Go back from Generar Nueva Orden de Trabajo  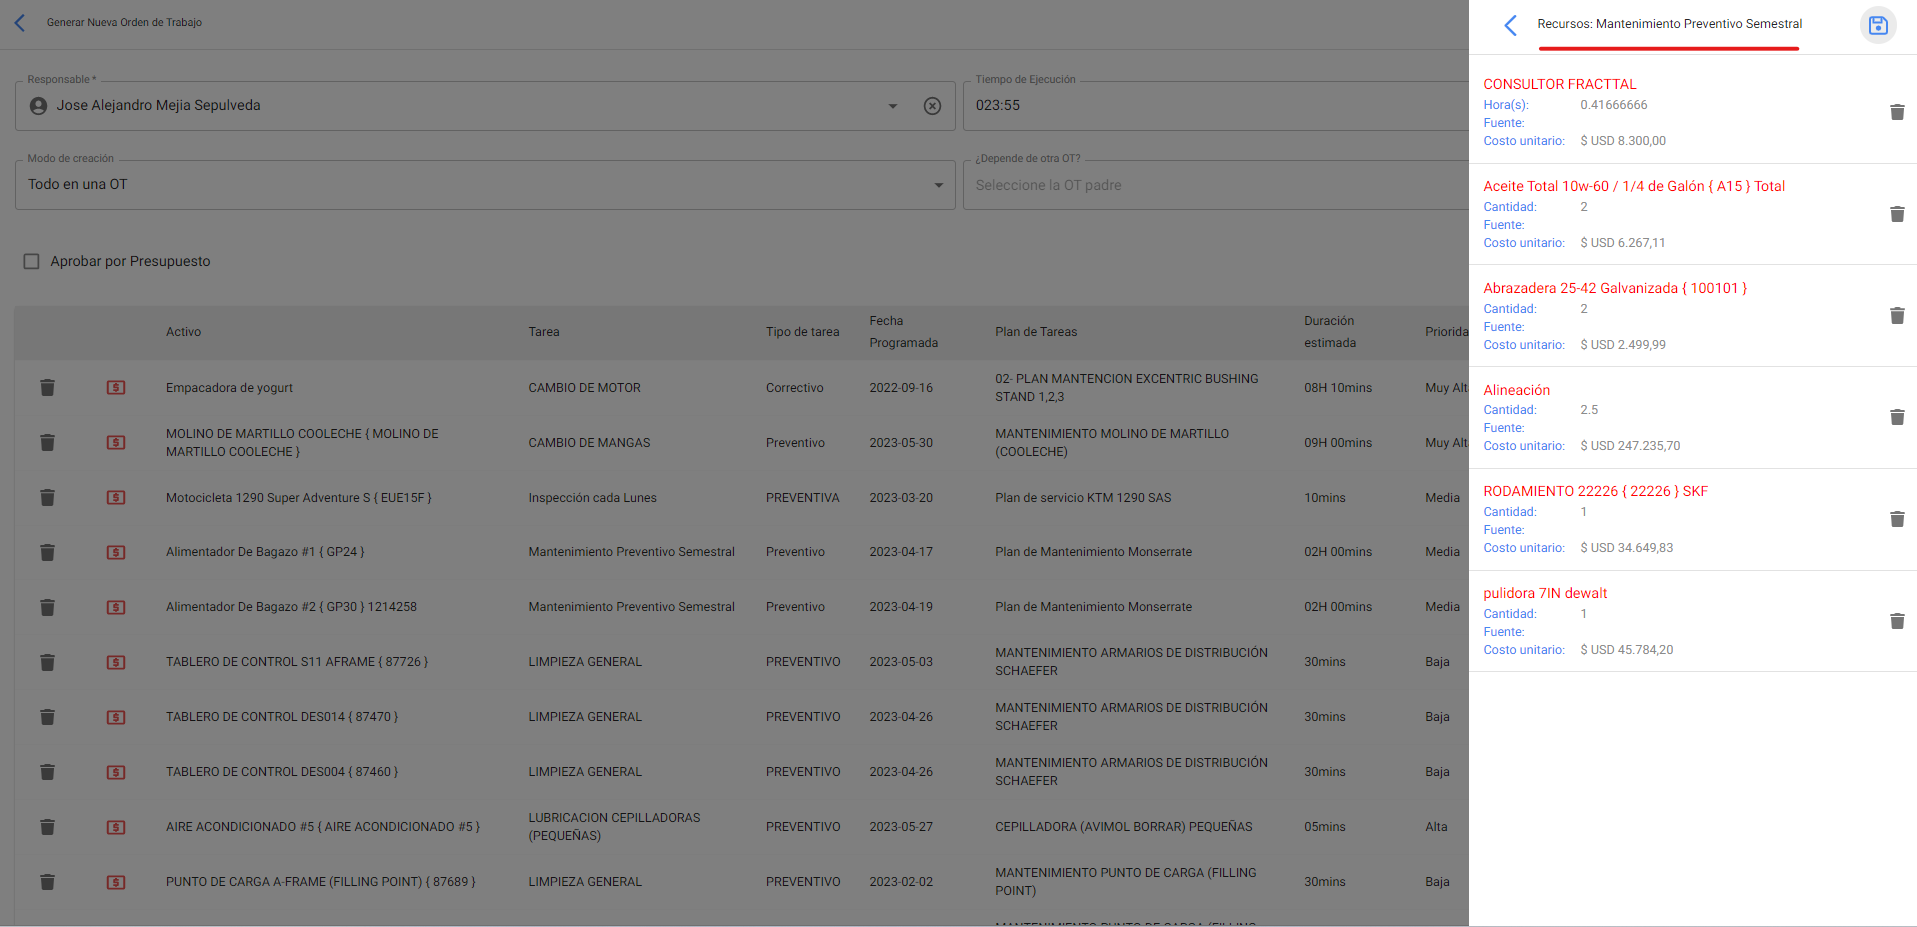coord(20,23)
